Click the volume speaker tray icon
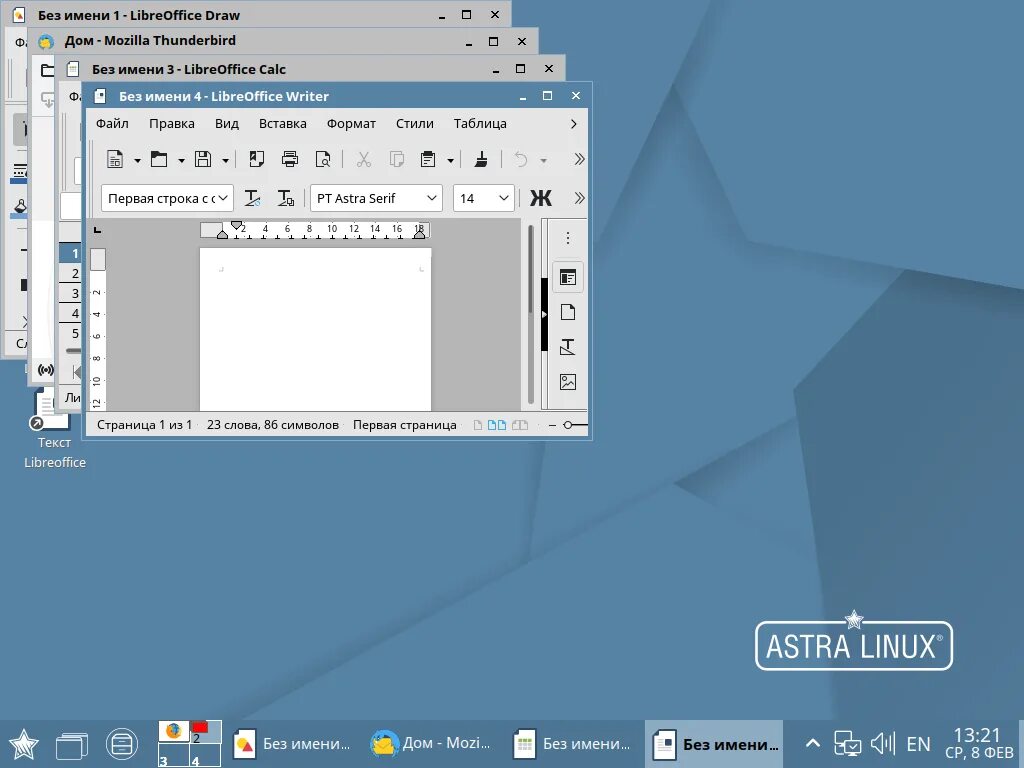This screenshot has width=1024, height=768. click(882, 744)
